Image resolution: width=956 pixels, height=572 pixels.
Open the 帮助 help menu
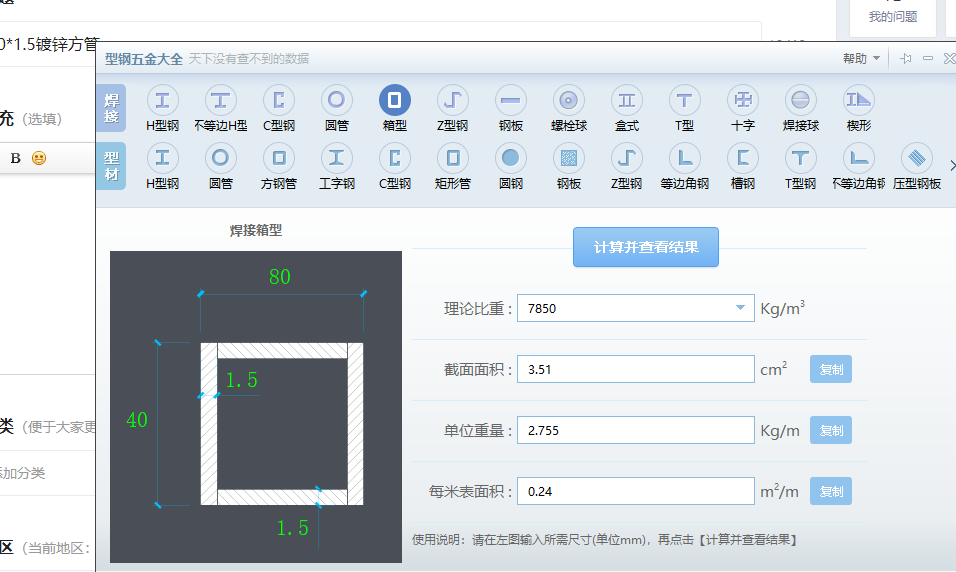[x=861, y=59]
